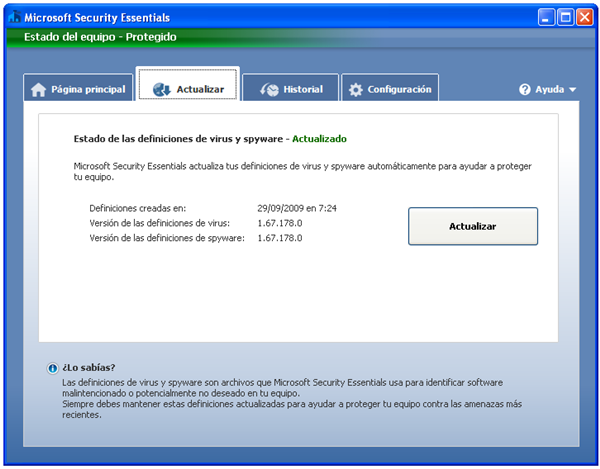This screenshot has width=600, height=469.
Task: Click the info icon beside ¿Lo sabías?
Action: 52,368
